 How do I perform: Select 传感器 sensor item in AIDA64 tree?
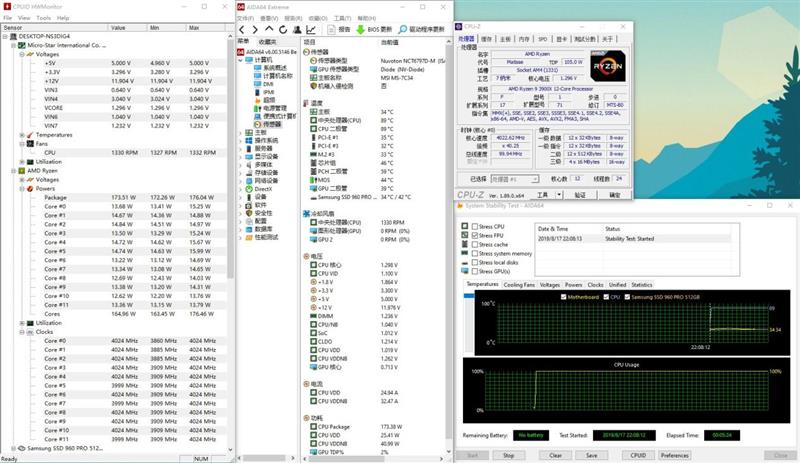(268, 124)
